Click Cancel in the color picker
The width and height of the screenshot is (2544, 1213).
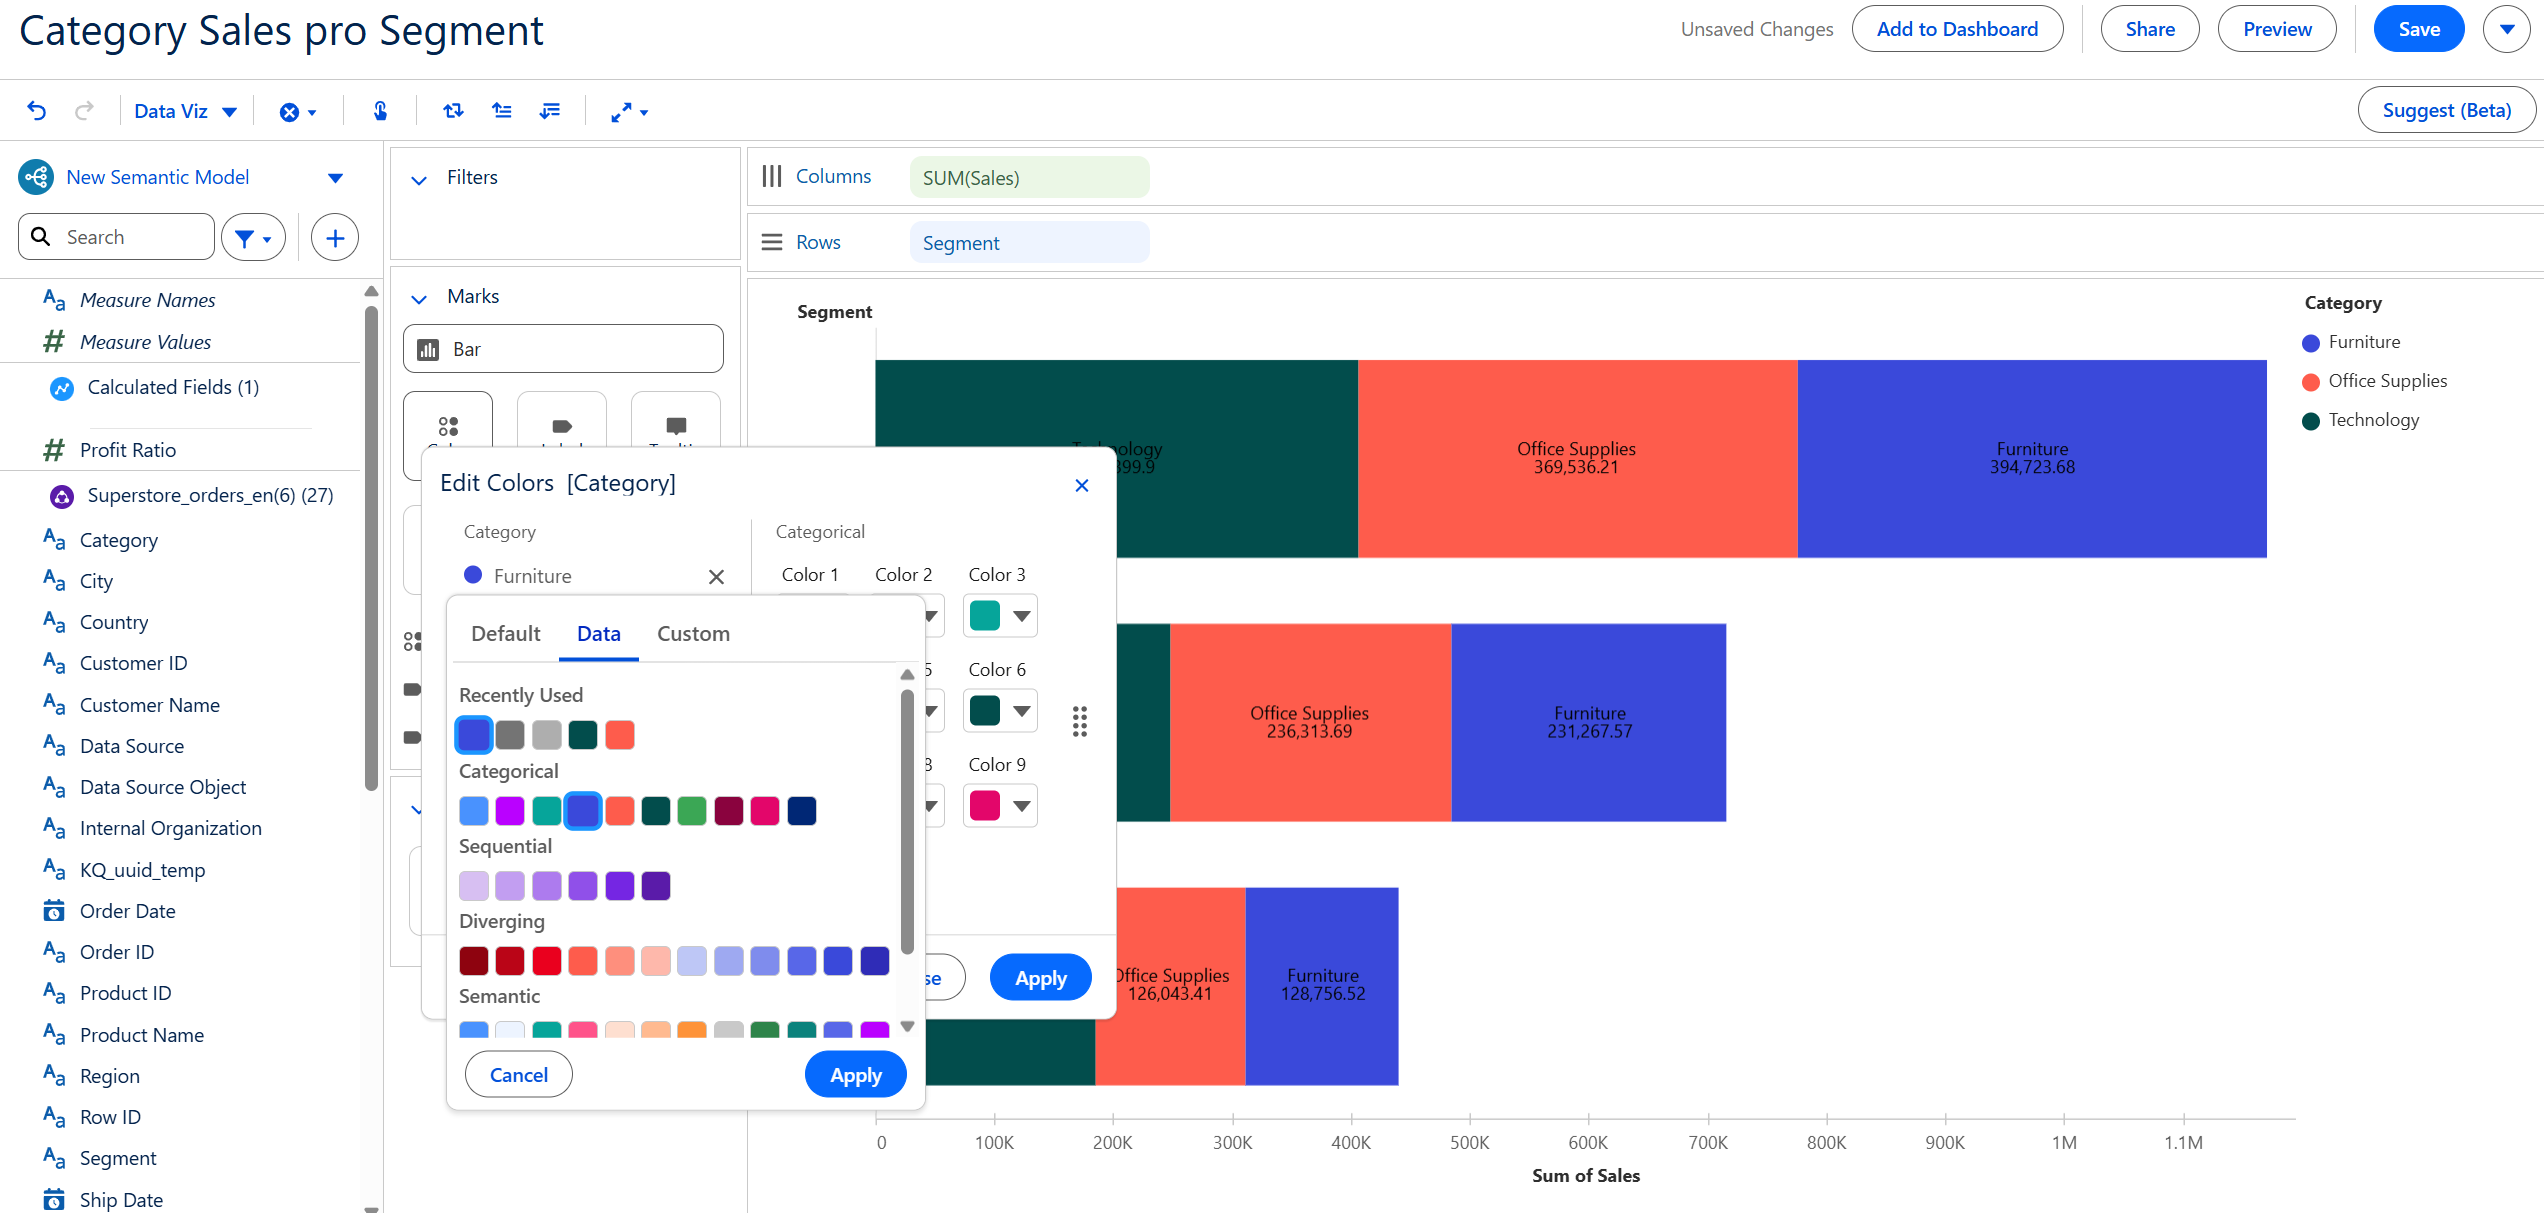[x=518, y=1075]
